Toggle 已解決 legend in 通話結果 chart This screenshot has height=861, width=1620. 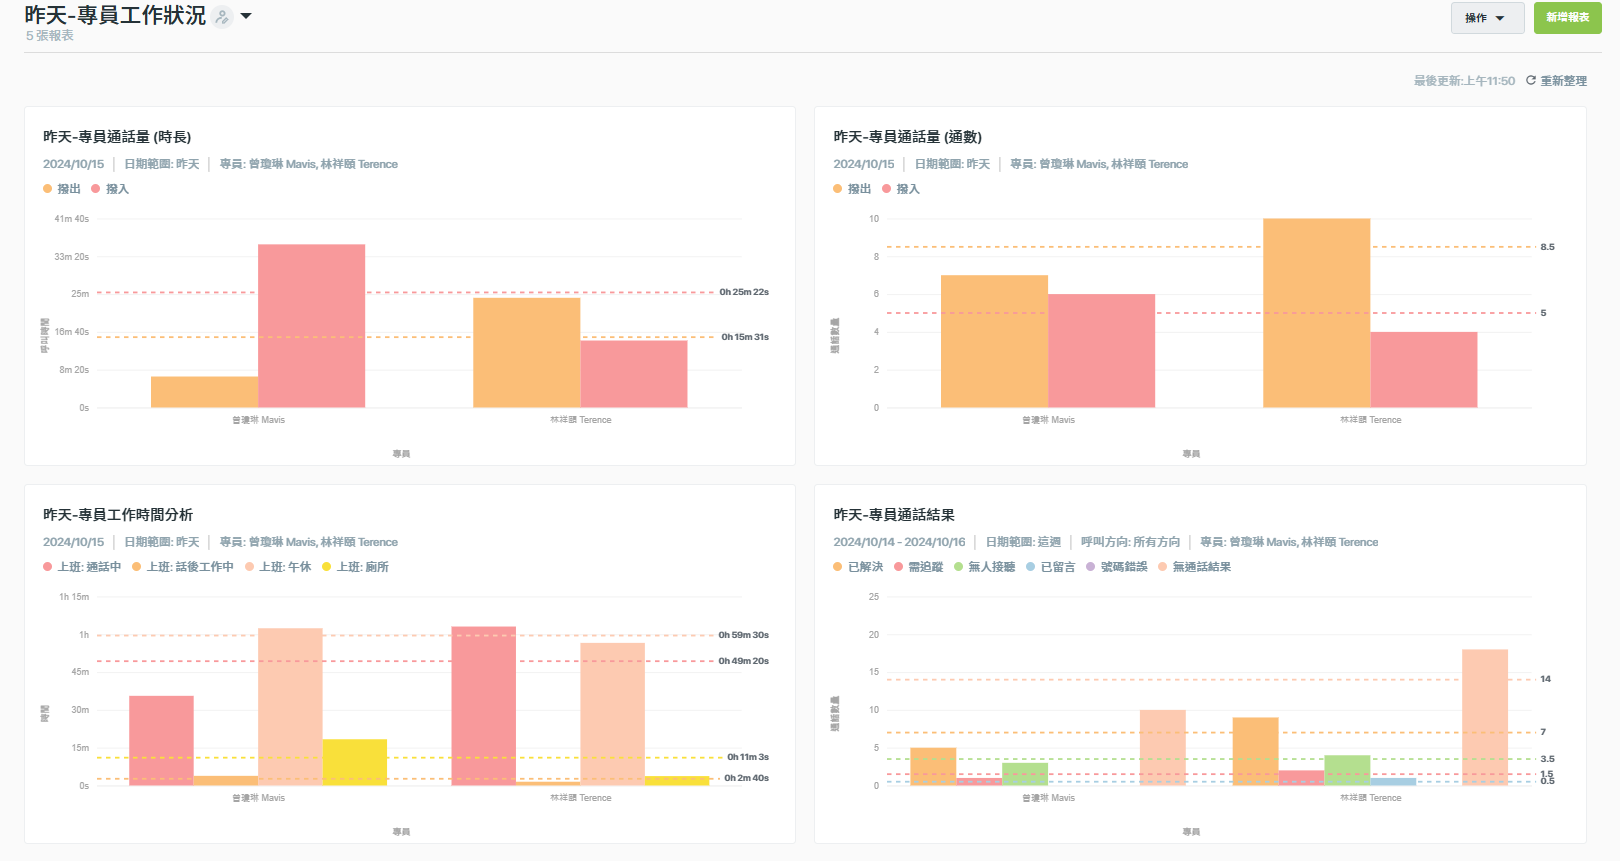pos(858,567)
